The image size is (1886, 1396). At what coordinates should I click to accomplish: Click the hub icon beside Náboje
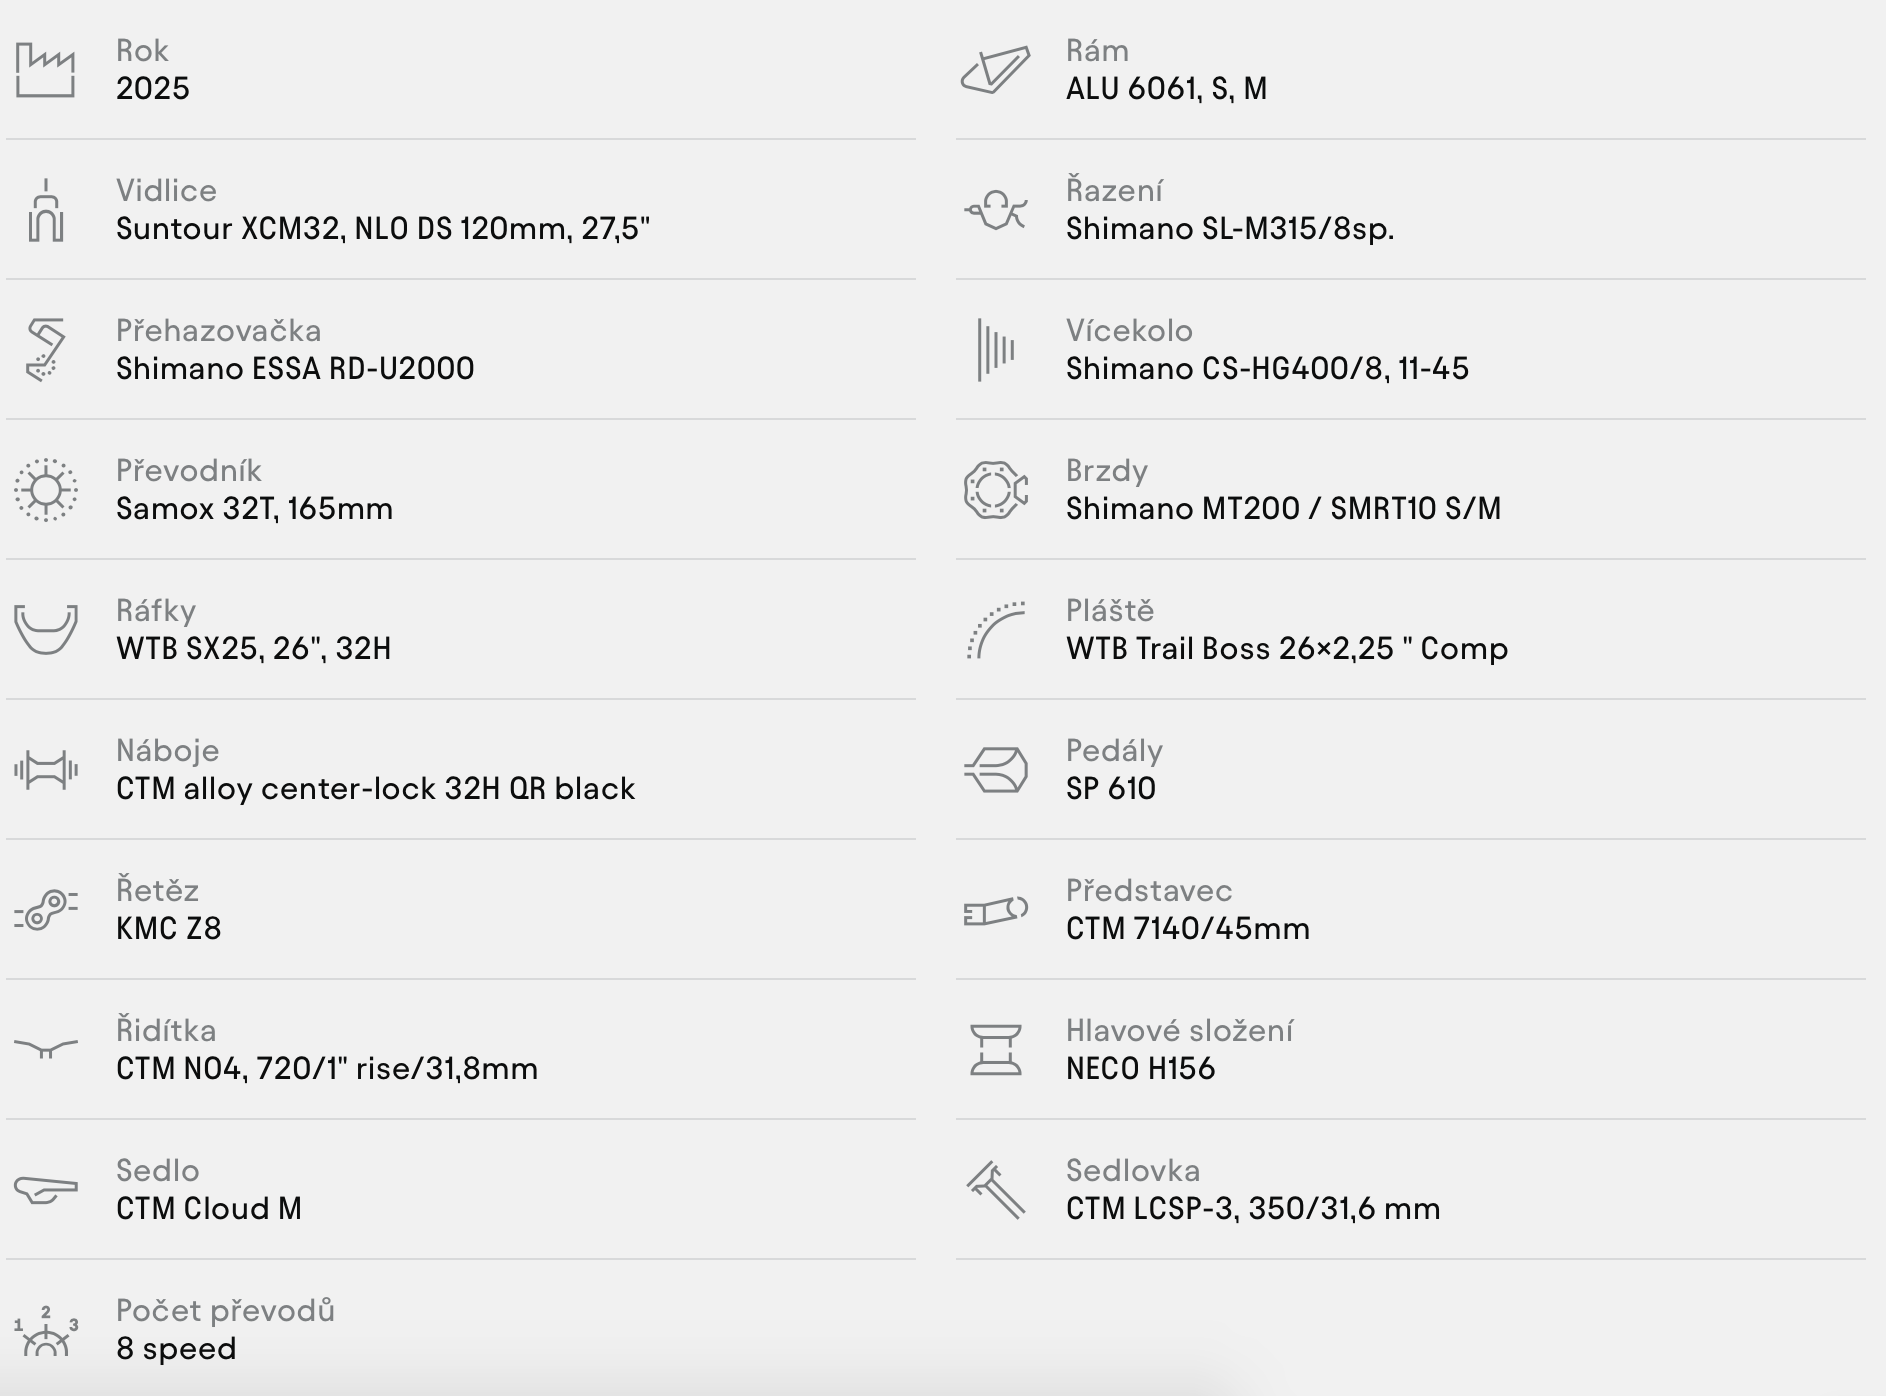tap(45, 770)
